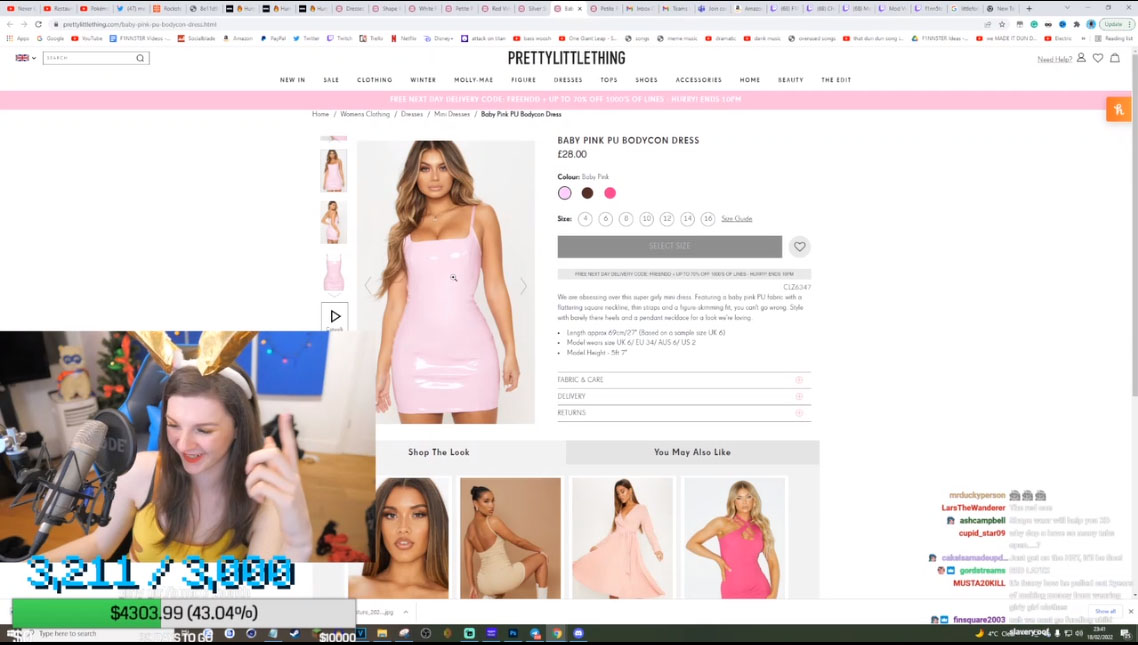Open the Reading list in bookmarks bar
This screenshot has height=645, width=1138.
pyautogui.click(x=1113, y=38)
